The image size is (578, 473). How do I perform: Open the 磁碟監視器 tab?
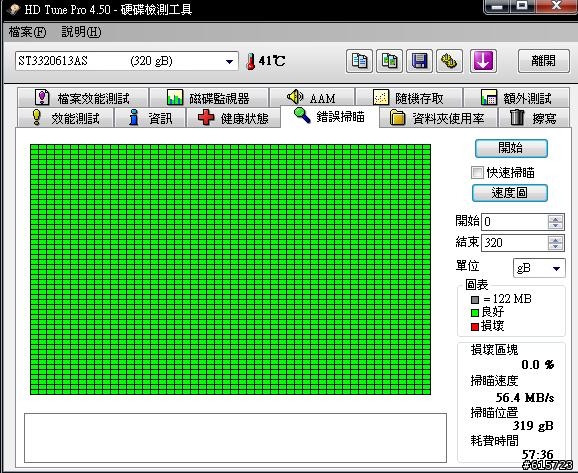(x=209, y=98)
